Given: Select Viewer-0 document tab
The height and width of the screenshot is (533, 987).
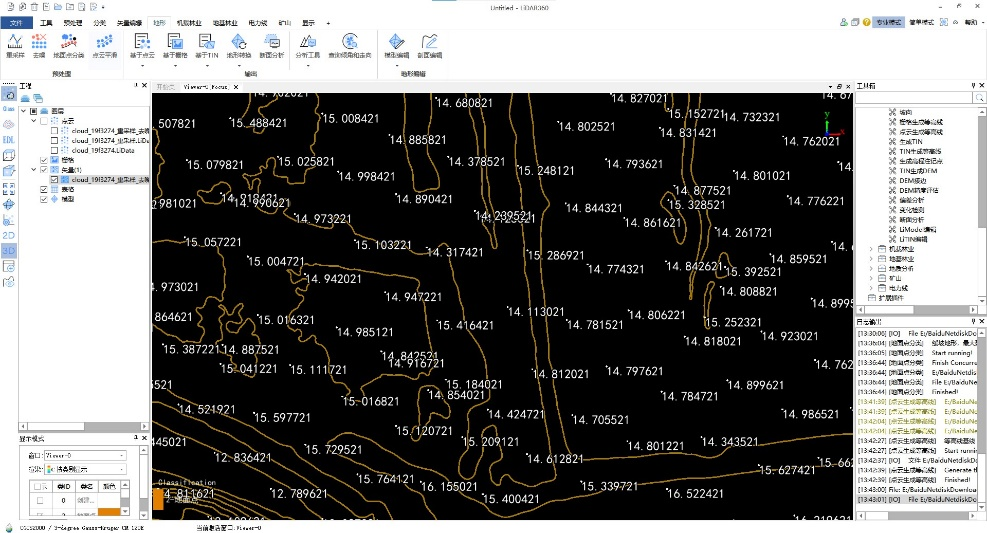Looking at the screenshot, I should click(206, 87).
